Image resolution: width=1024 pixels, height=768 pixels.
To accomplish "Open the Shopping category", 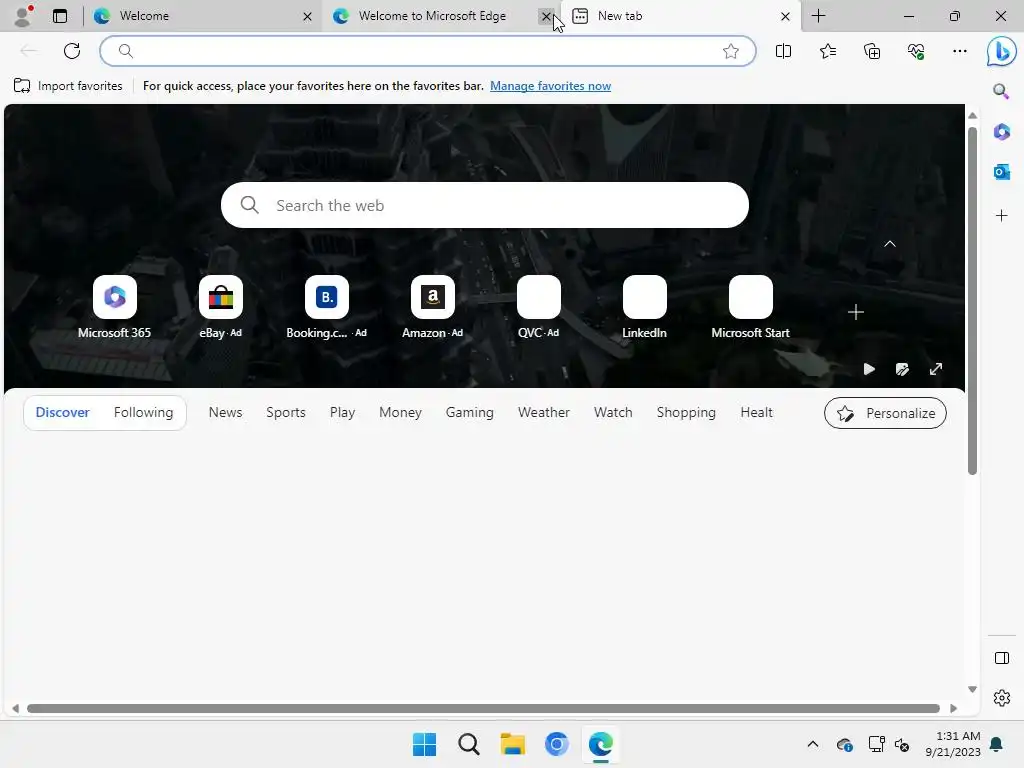I will click(x=686, y=412).
